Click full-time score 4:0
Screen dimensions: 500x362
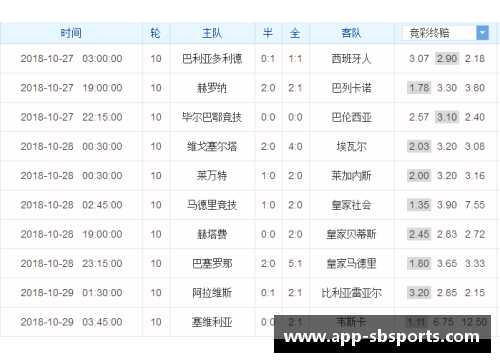[x=295, y=146]
